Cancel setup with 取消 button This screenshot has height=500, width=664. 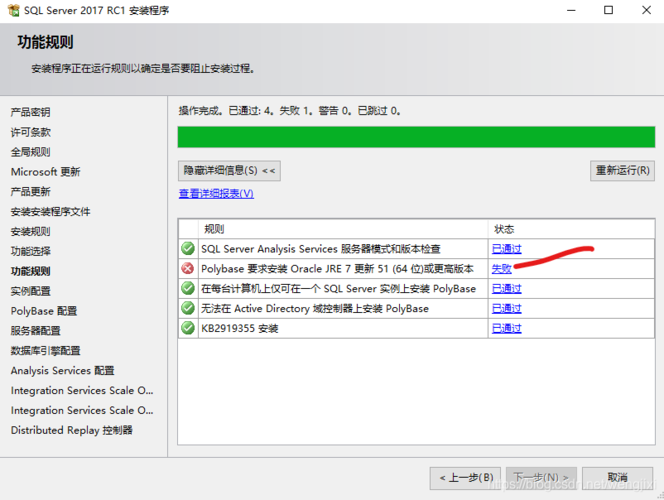click(x=617, y=478)
